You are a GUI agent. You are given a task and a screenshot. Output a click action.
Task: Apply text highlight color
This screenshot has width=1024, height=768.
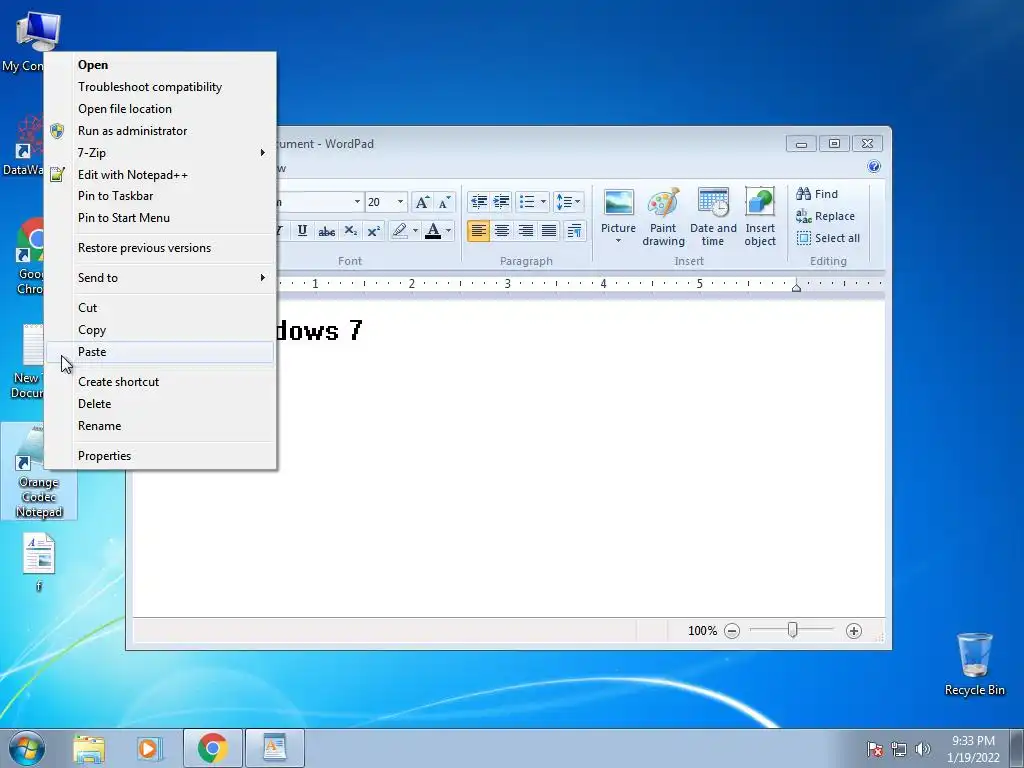[x=399, y=231]
